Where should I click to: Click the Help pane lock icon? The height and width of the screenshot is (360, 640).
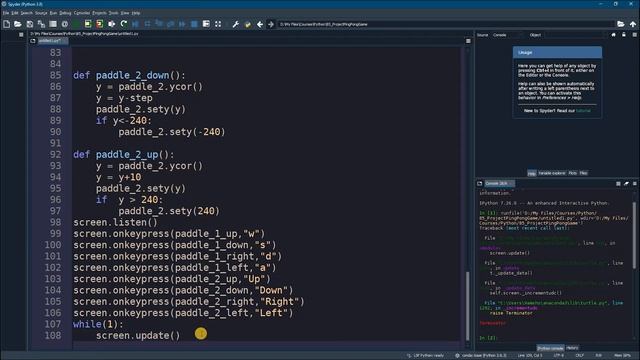(624, 35)
